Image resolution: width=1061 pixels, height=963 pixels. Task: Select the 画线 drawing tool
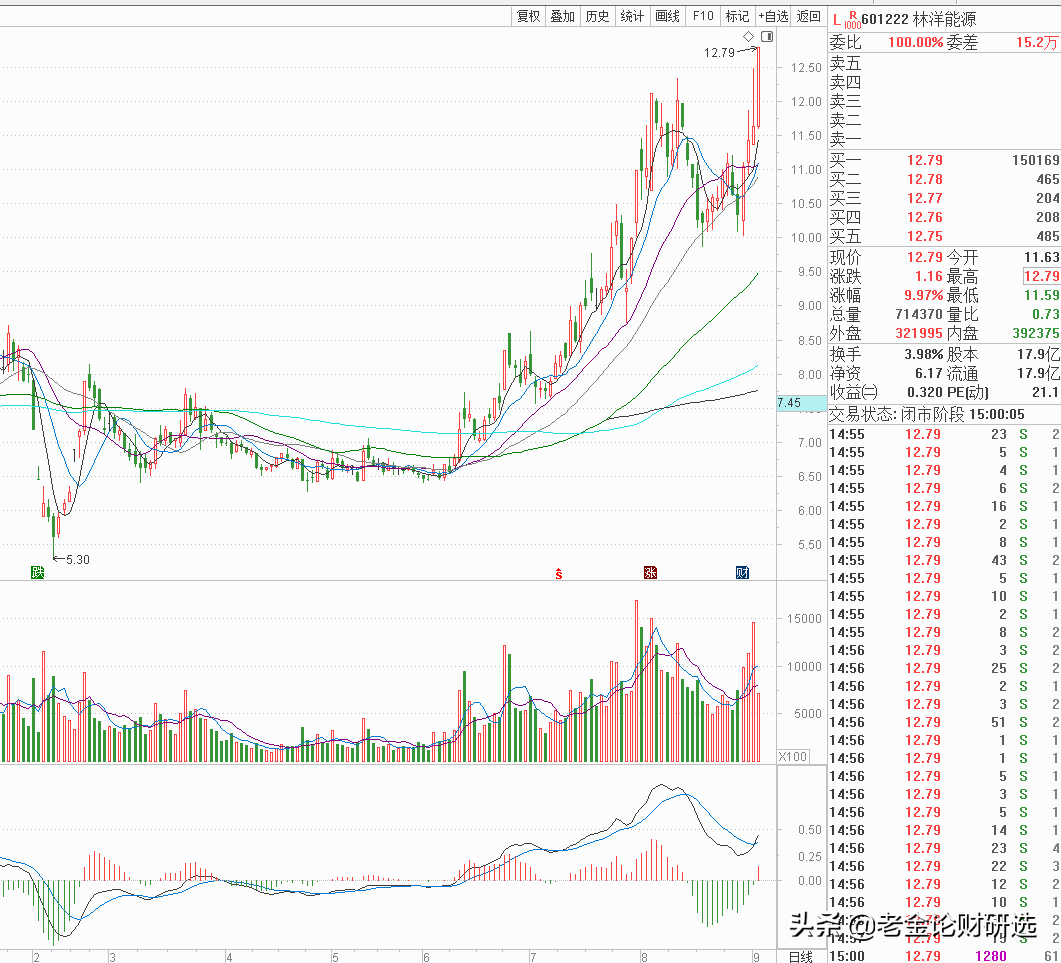click(668, 16)
